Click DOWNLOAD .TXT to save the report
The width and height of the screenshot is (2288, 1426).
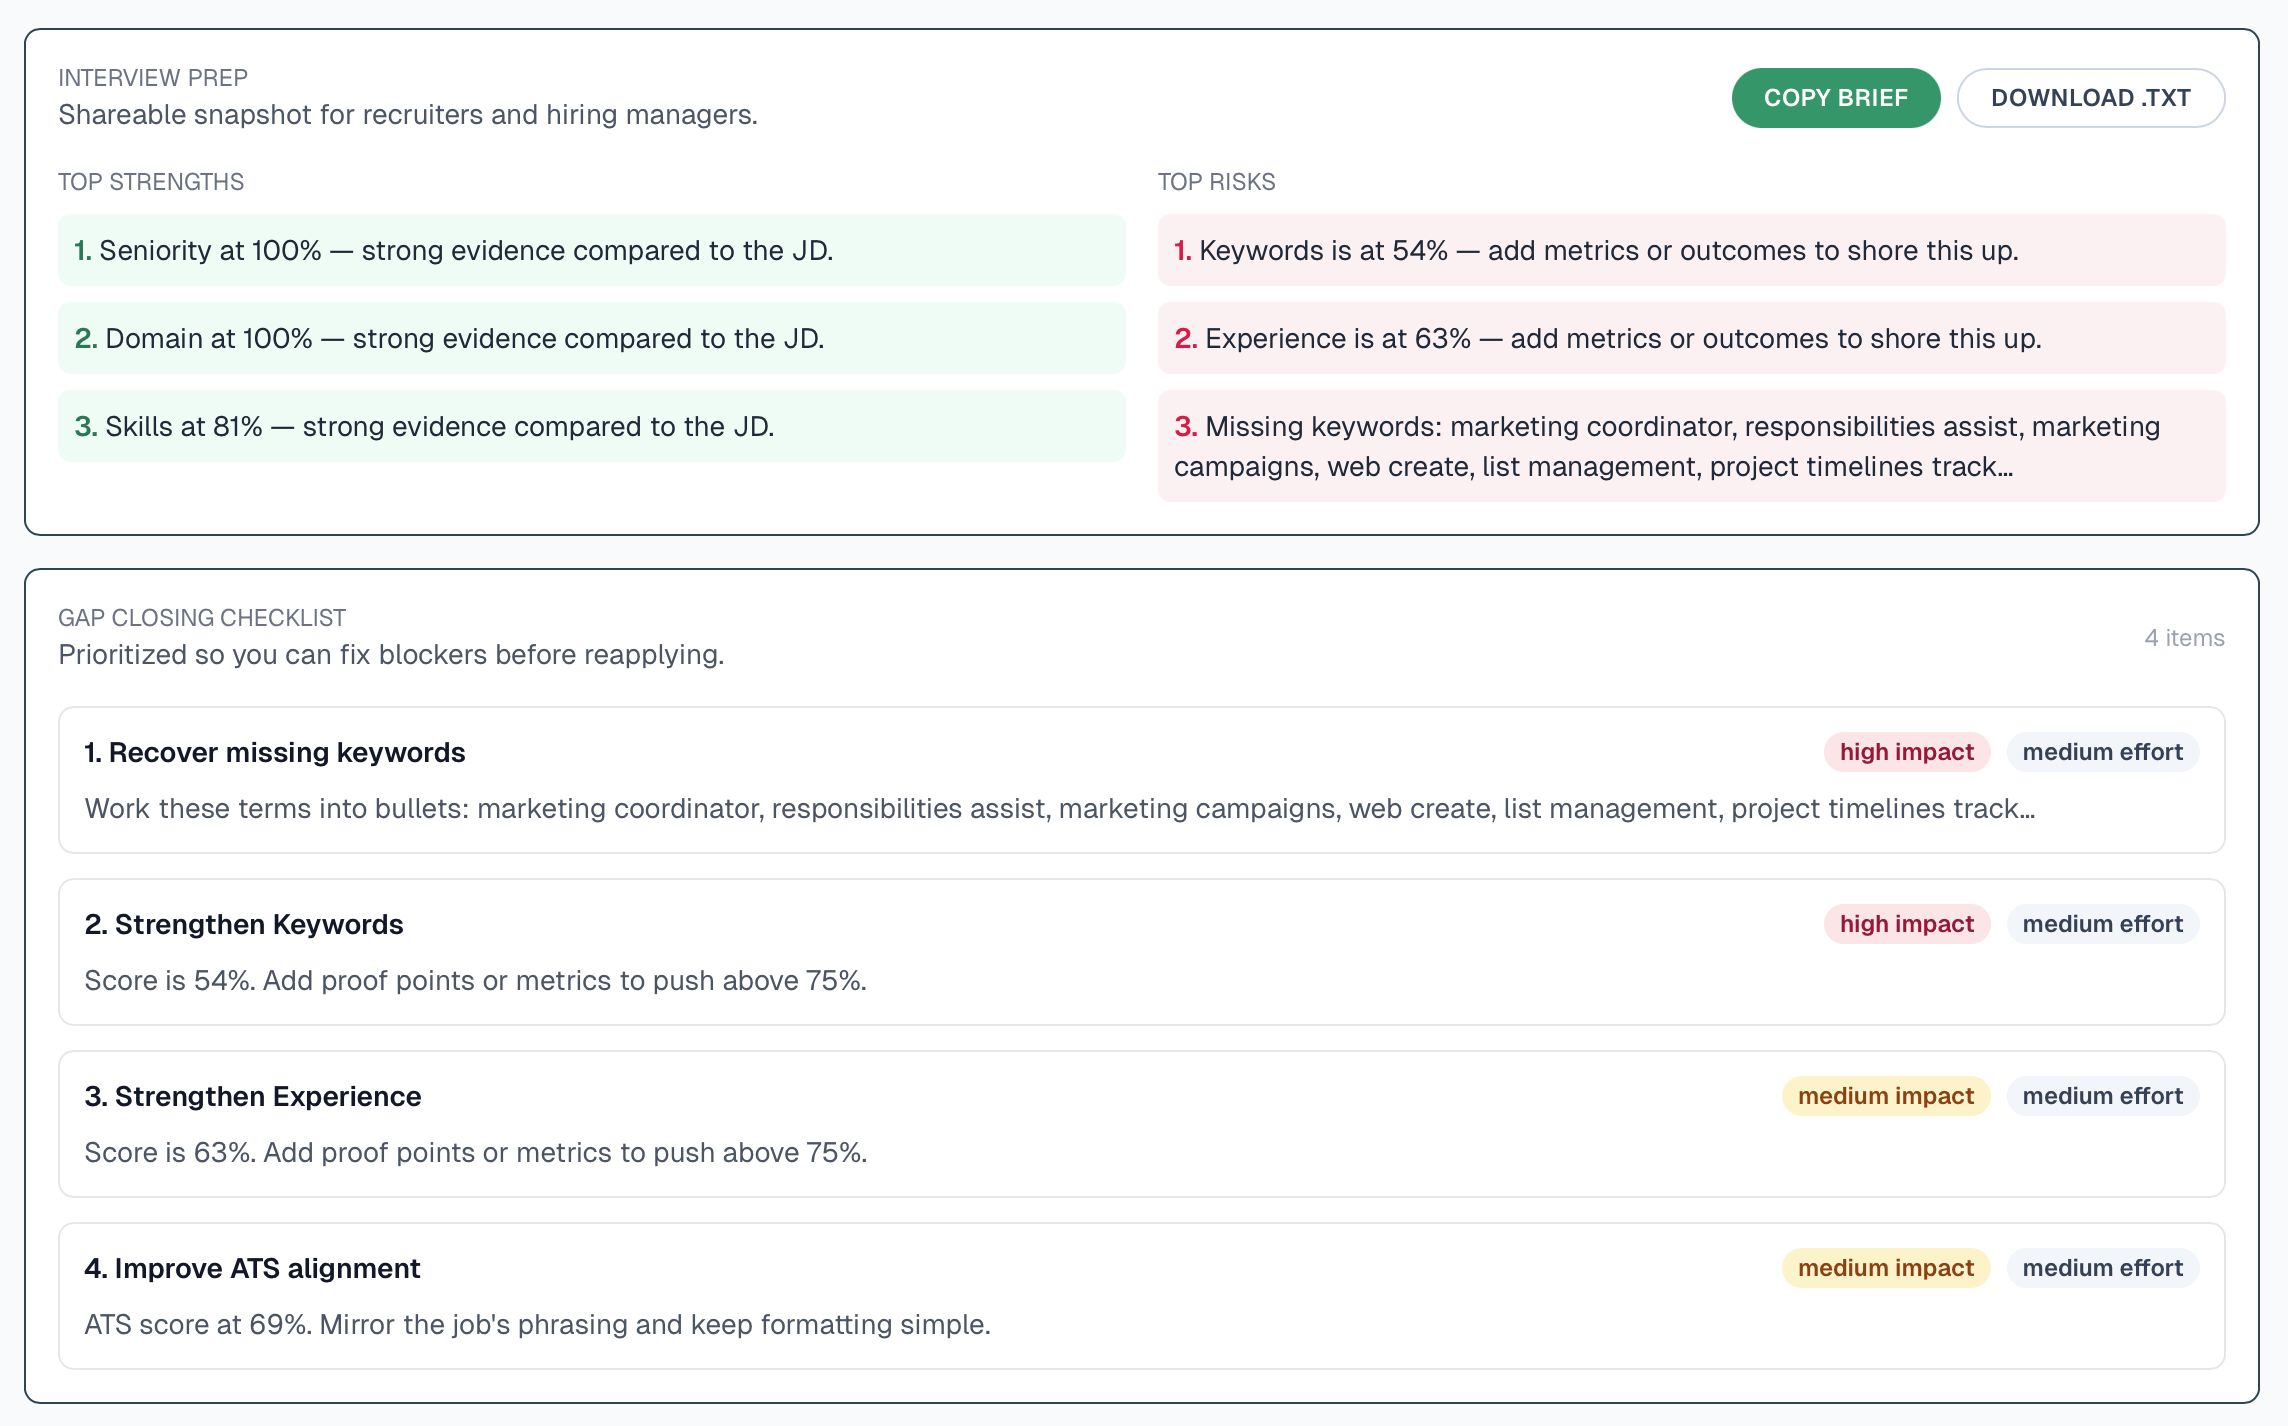pos(2091,97)
